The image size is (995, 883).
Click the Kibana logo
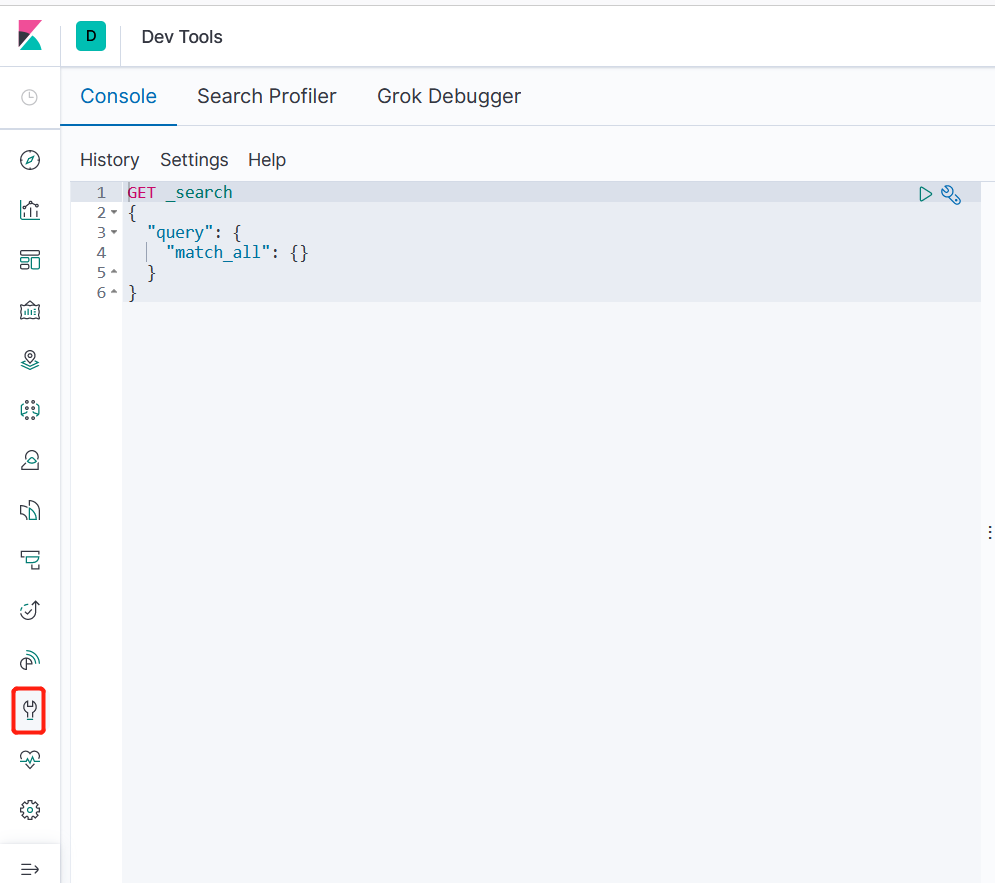pyautogui.click(x=30, y=36)
